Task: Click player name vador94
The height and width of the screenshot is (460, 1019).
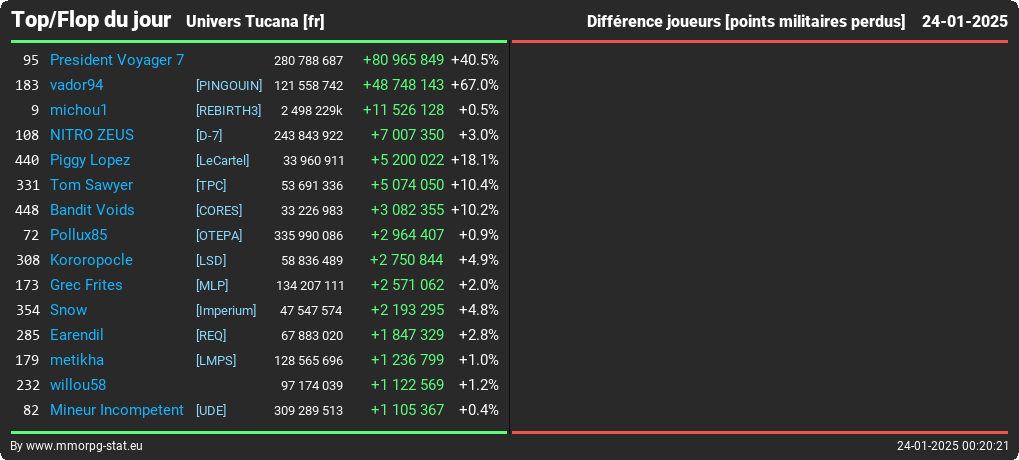Action: [x=77, y=85]
